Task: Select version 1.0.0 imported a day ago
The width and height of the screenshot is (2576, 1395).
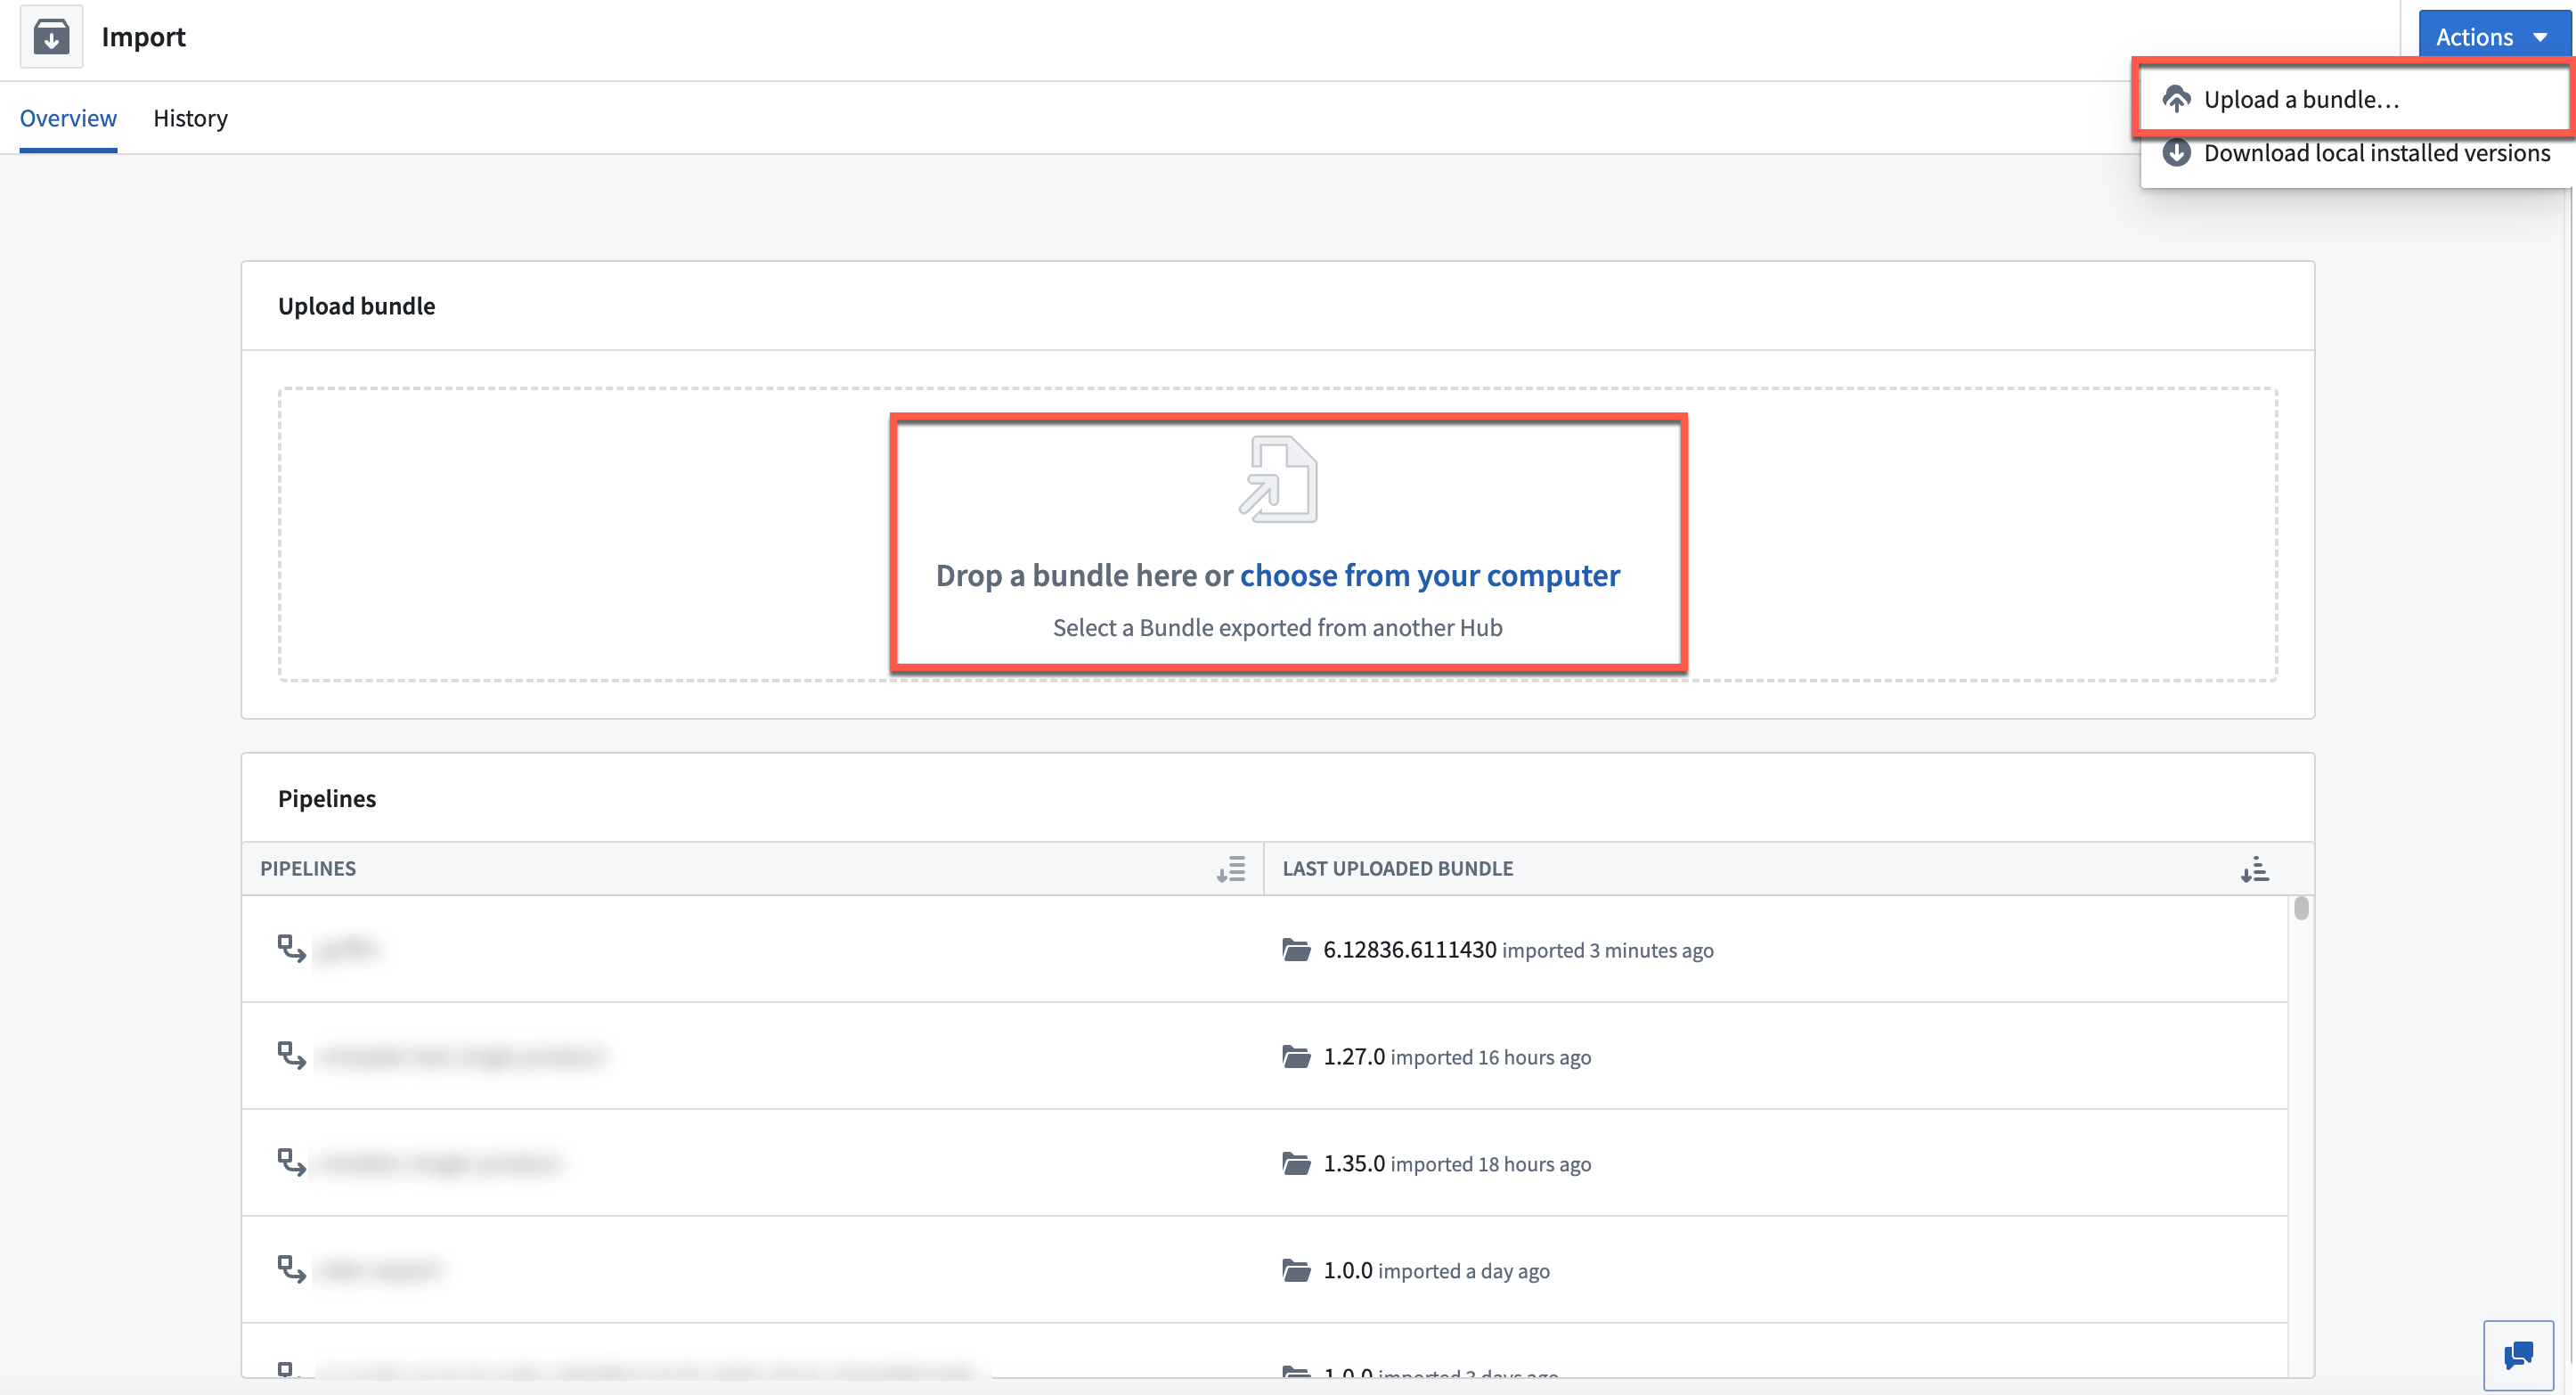Action: [1436, 1271]
